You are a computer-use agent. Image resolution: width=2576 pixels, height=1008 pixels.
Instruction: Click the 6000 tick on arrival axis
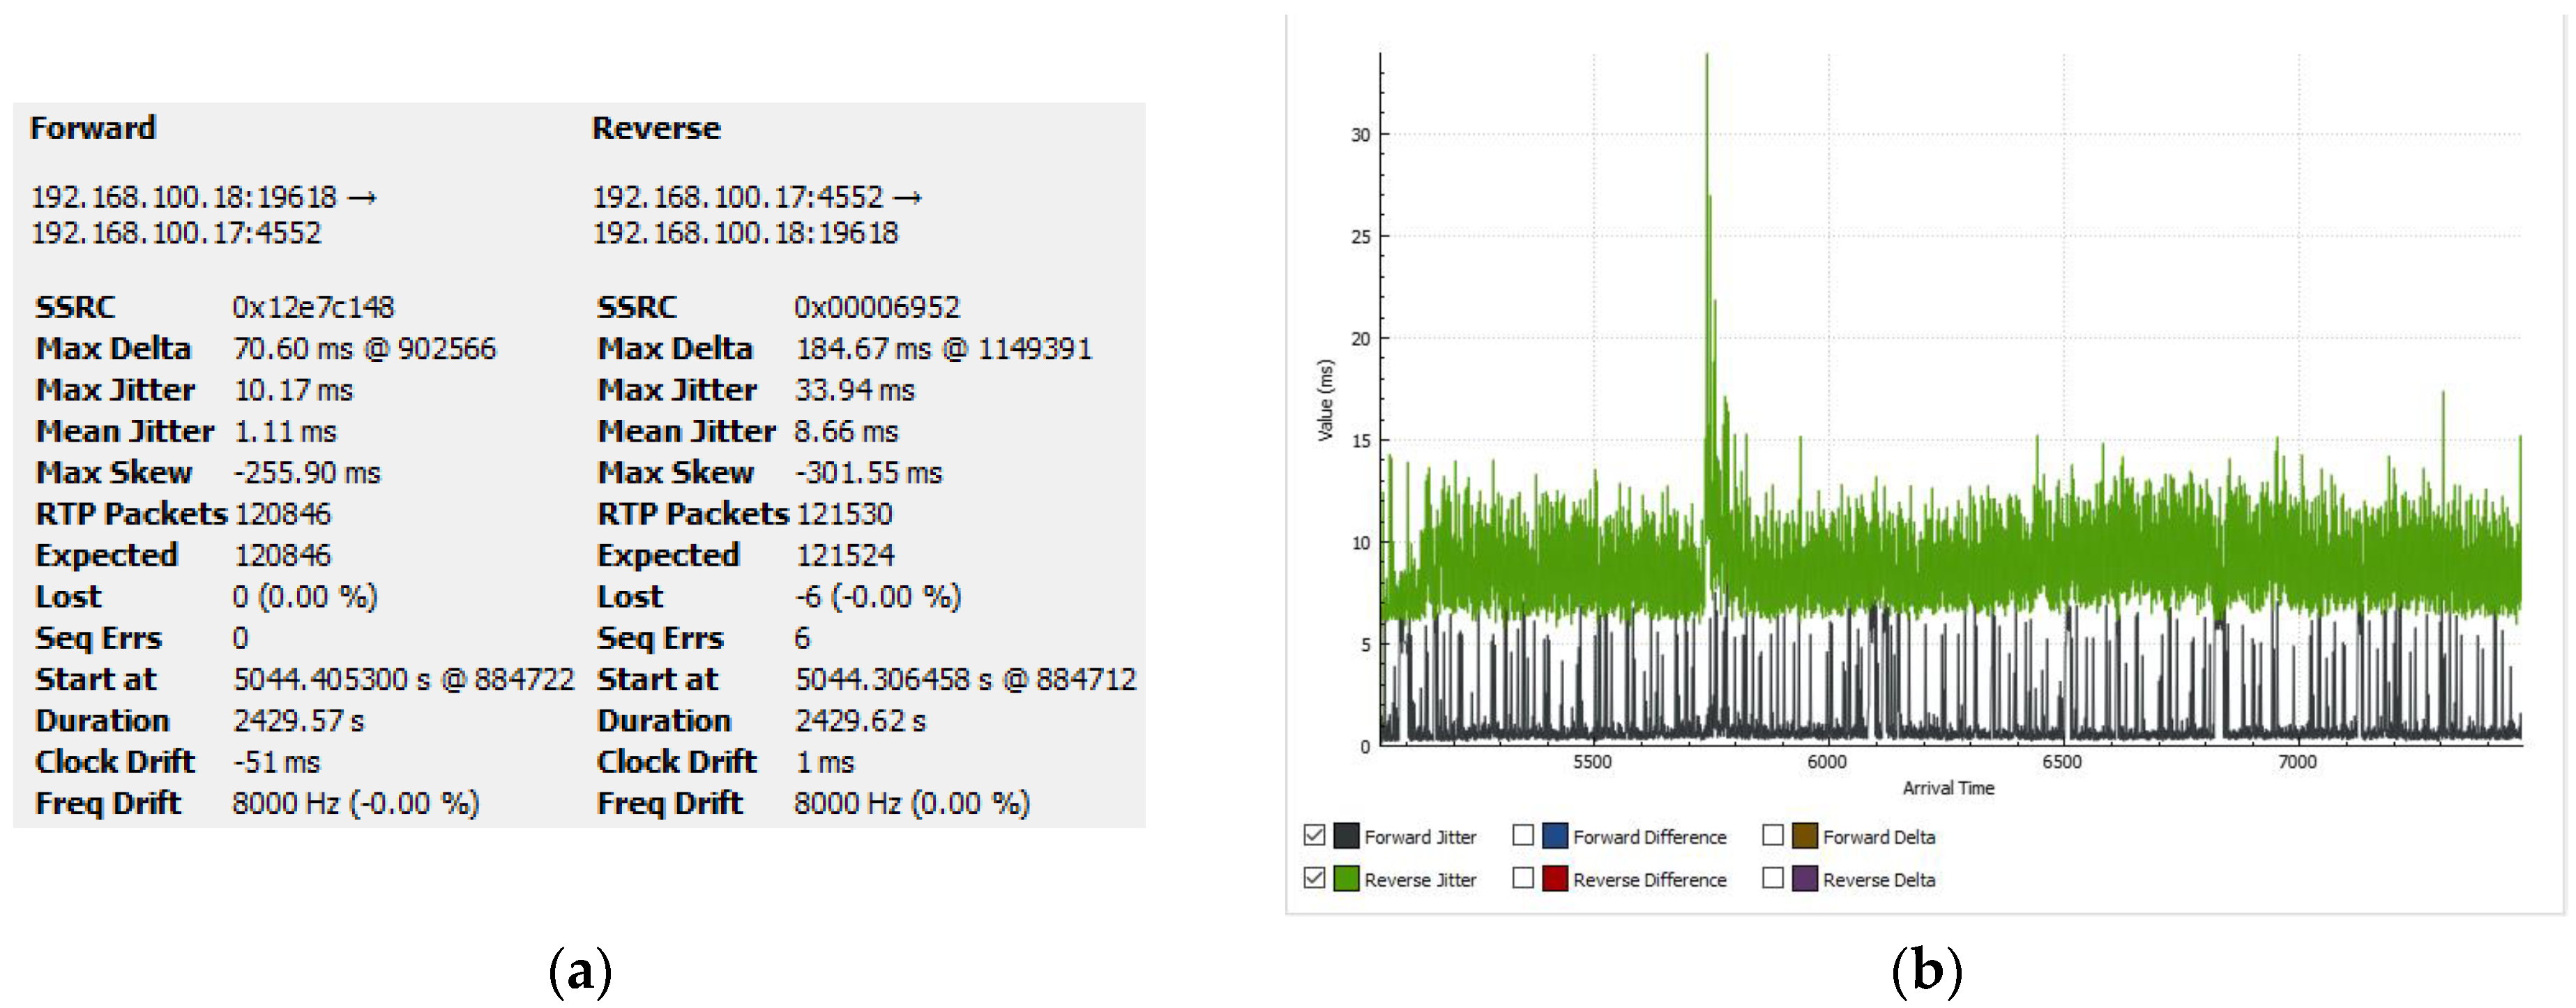point(1827,762)
